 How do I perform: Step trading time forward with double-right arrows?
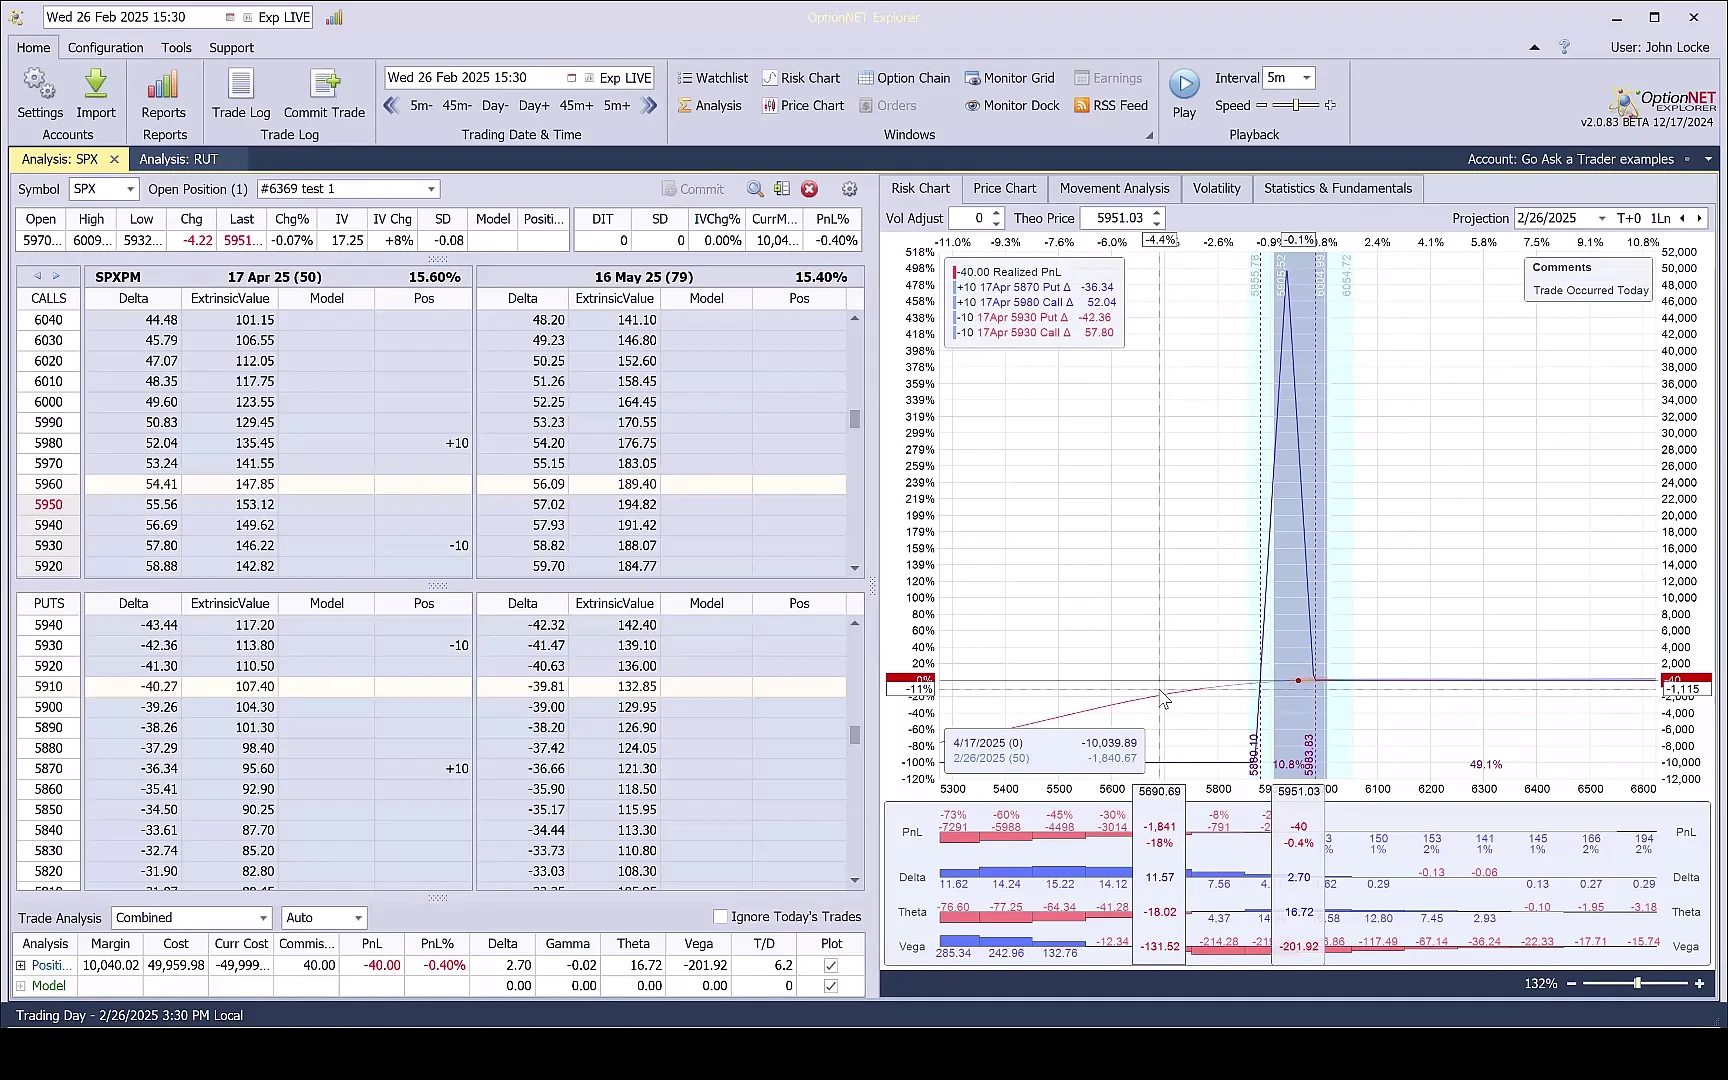[x=649, y=105]
